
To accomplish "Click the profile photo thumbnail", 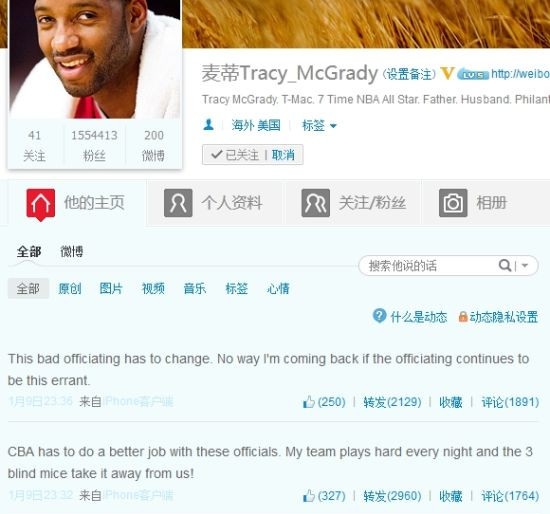I will point(95,59).
